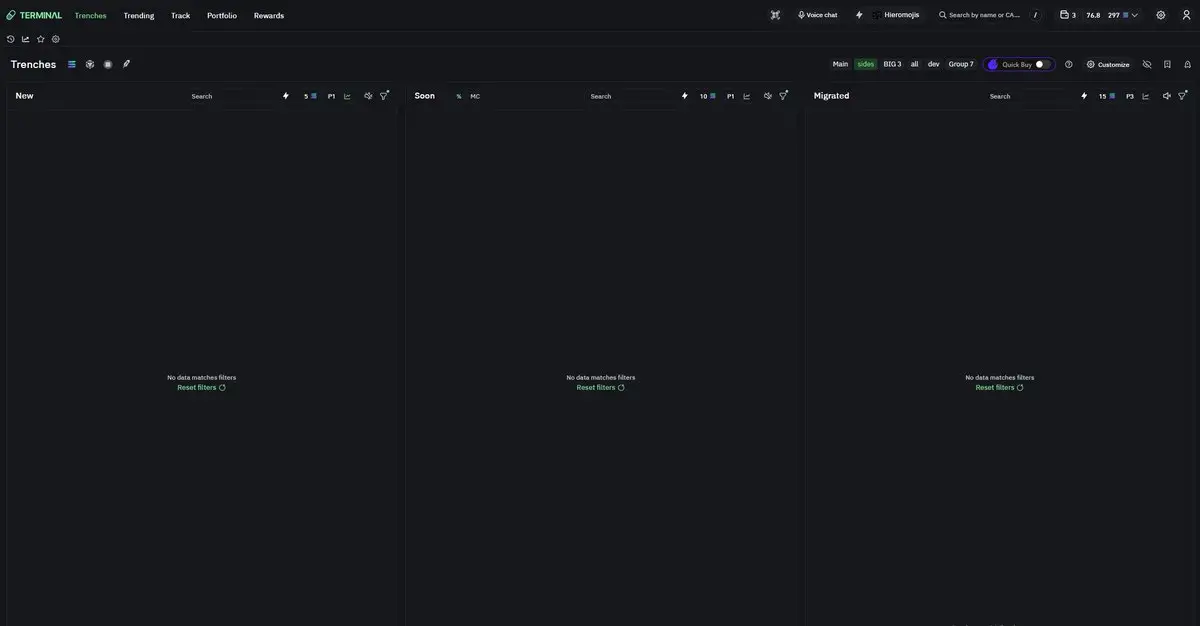Image resolution: width=1200 pixels, height=626 pixels.
Task: Click the filter icon in Migrated column
Action: [x=1182, y=96]
